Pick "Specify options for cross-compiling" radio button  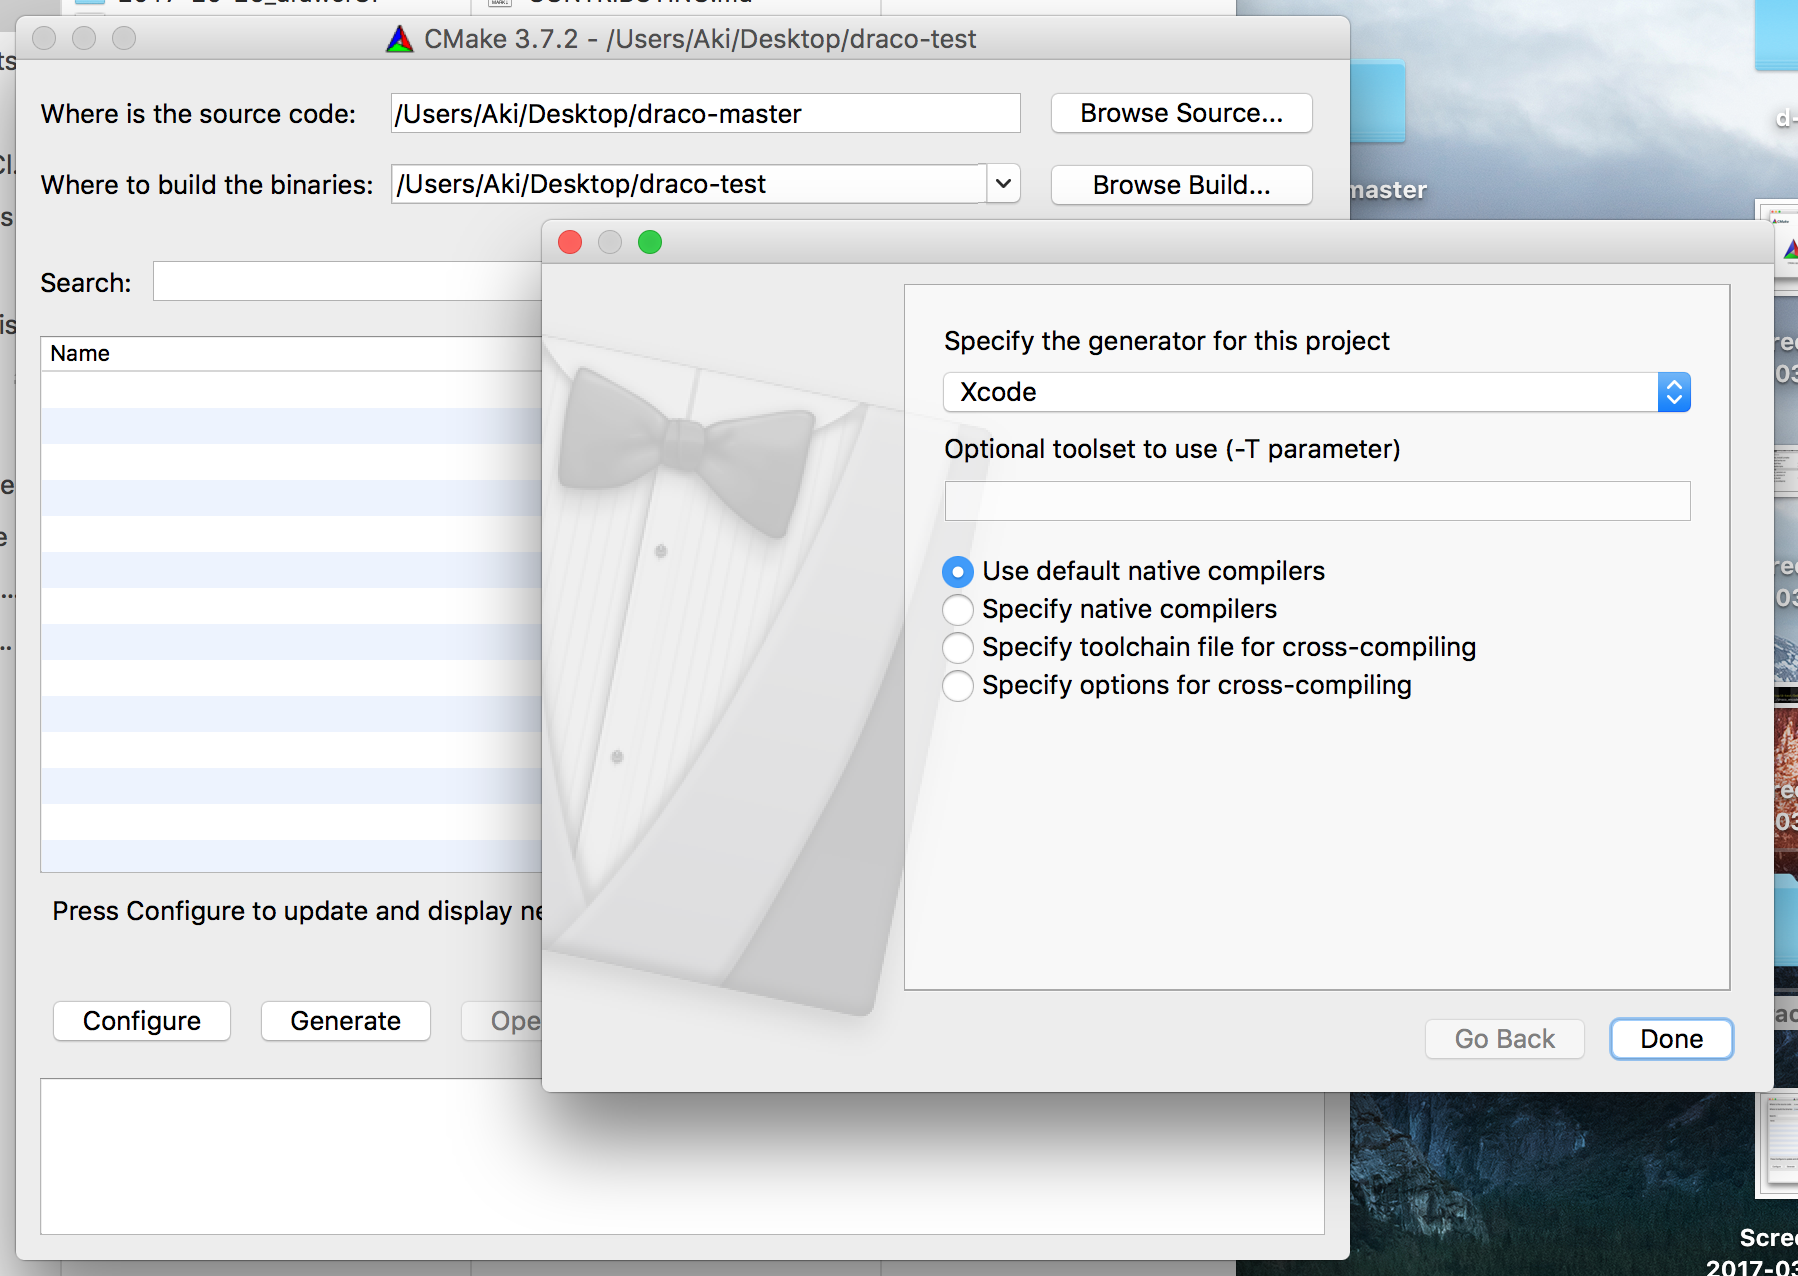[x=958, y=686]
